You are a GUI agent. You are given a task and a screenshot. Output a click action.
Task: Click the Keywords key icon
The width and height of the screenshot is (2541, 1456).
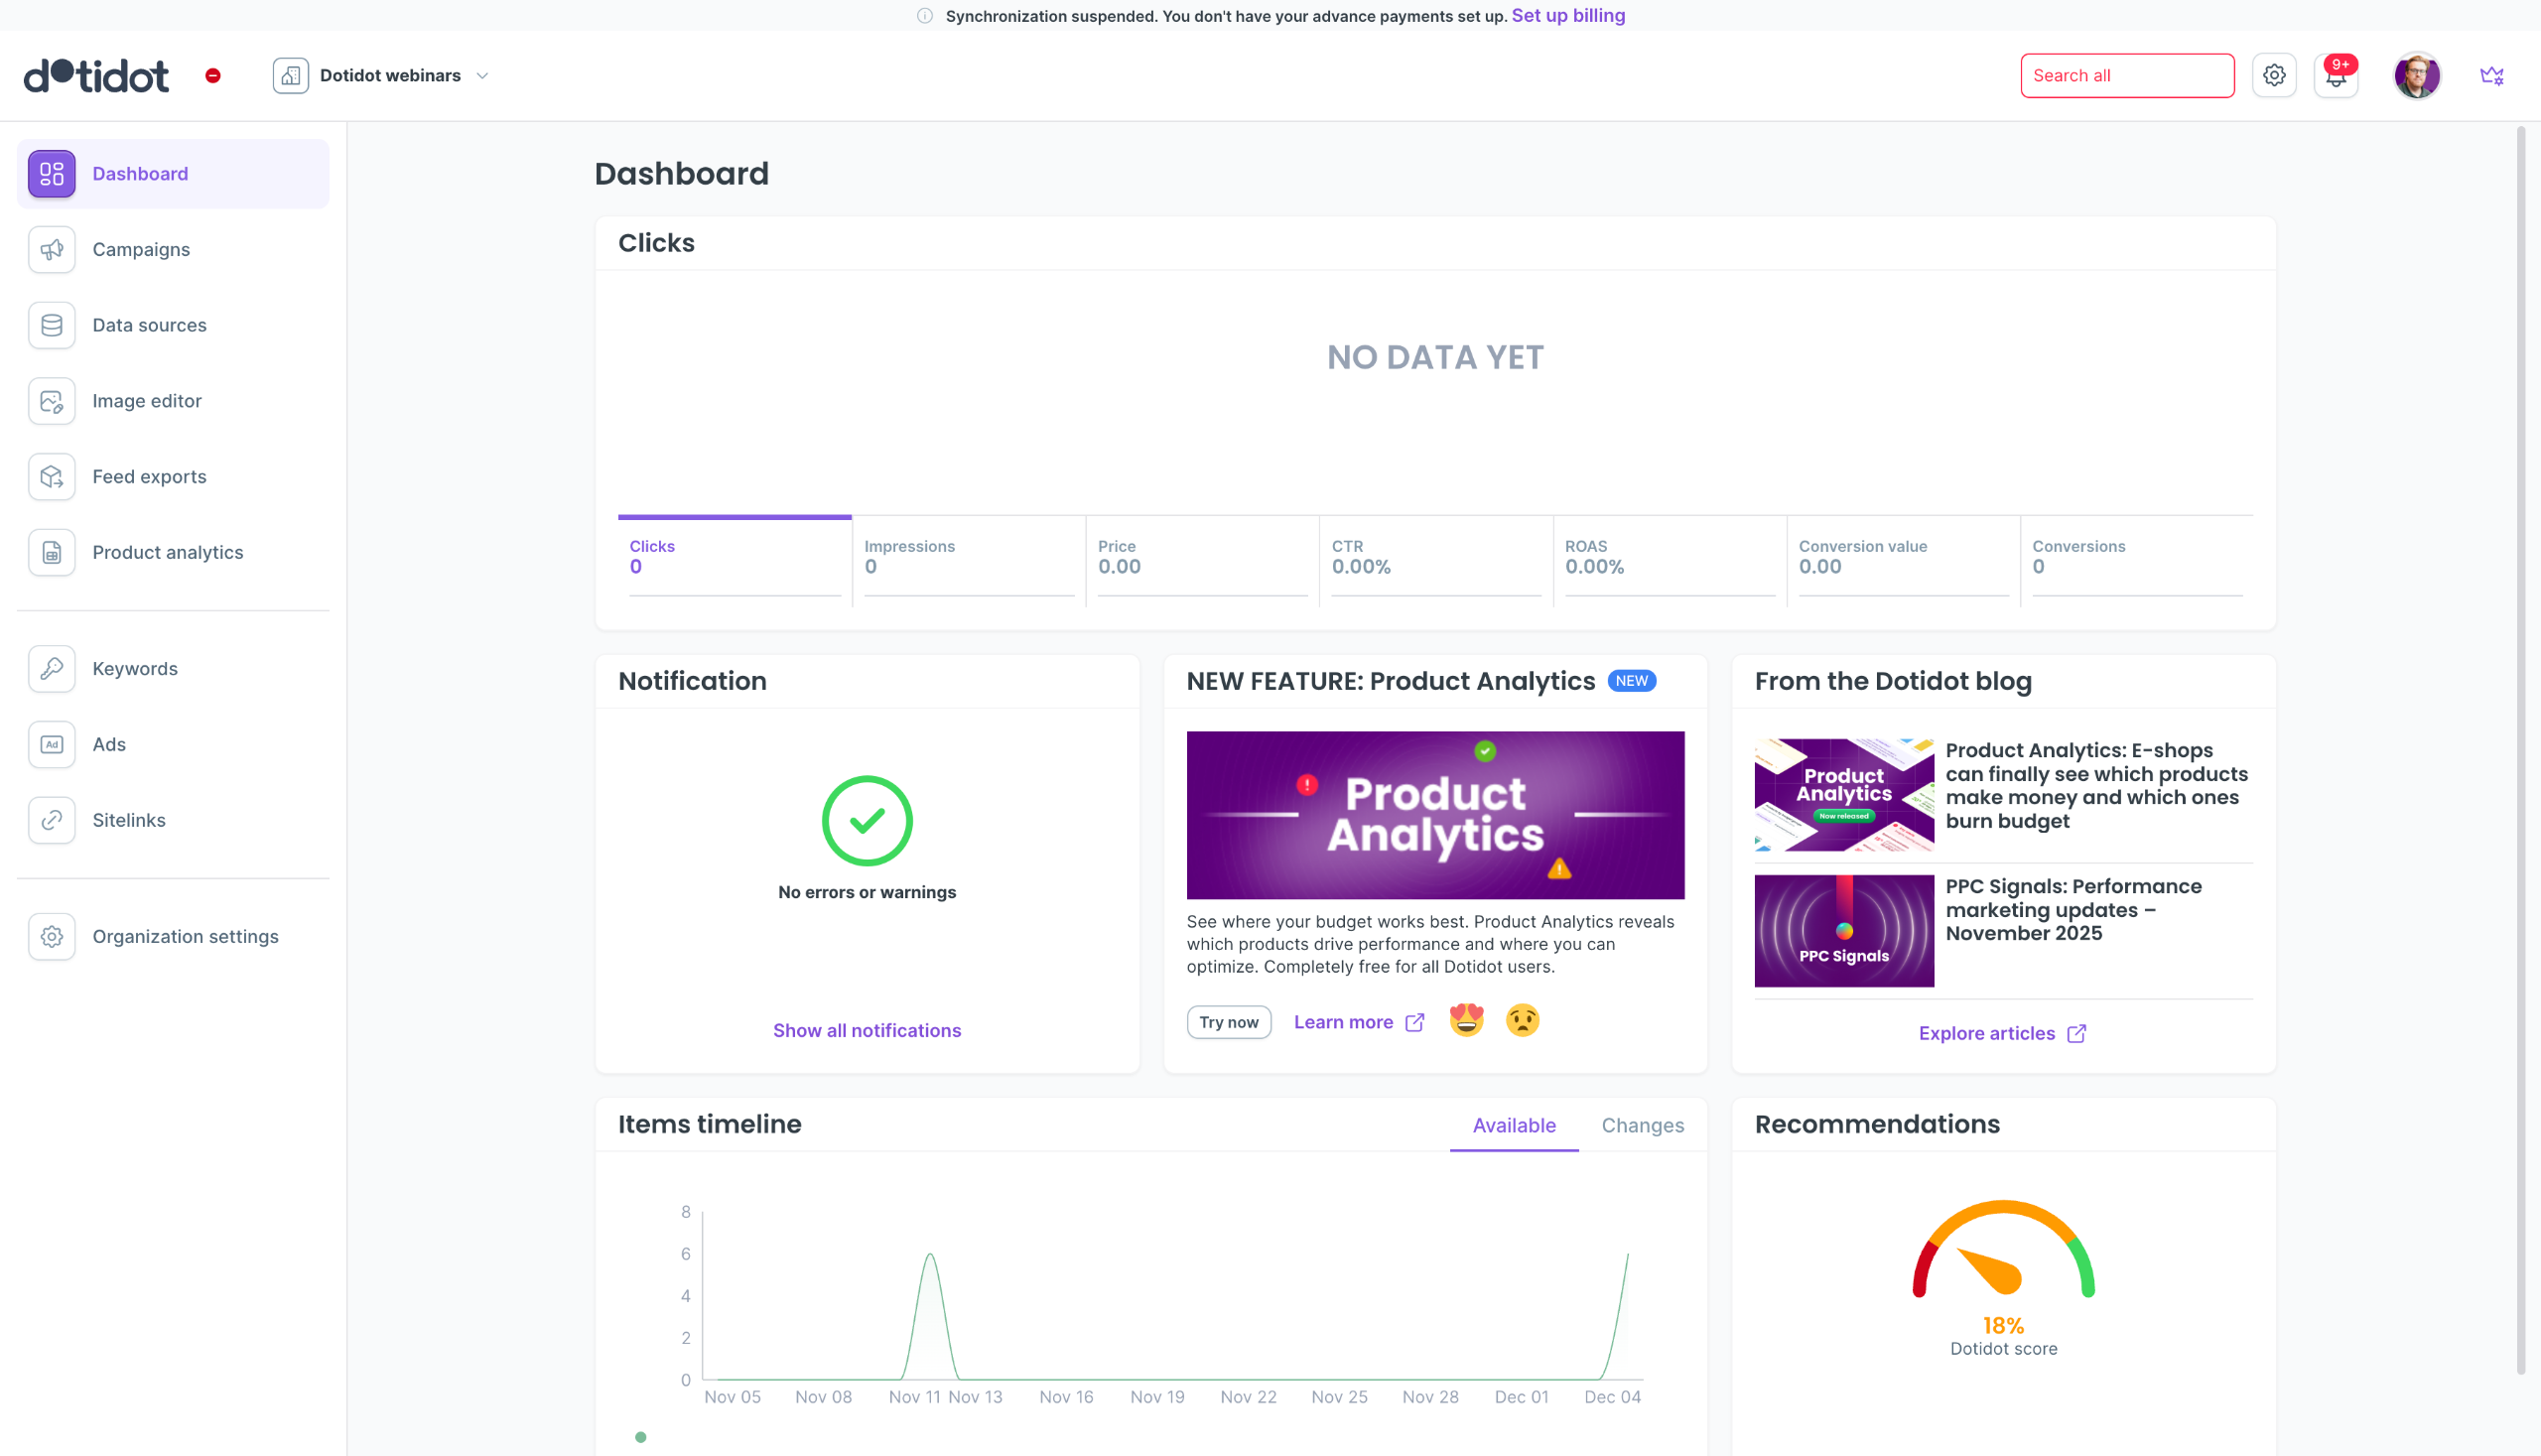tap(52, 669)
